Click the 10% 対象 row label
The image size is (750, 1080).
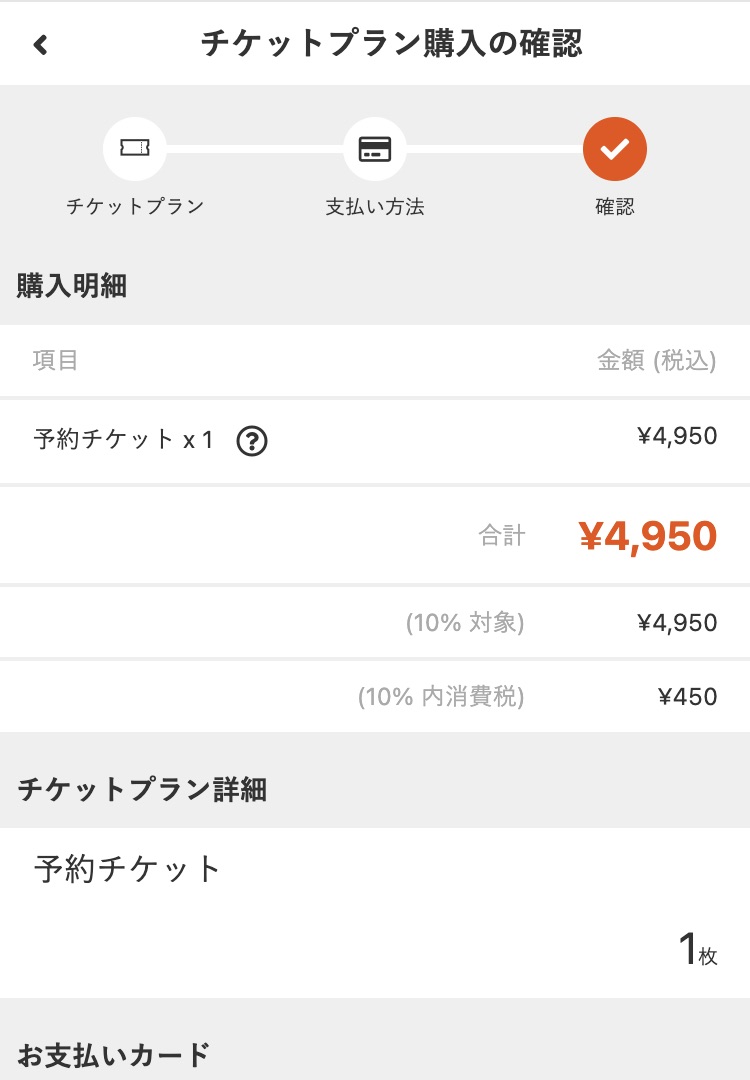tap(465, 623)
